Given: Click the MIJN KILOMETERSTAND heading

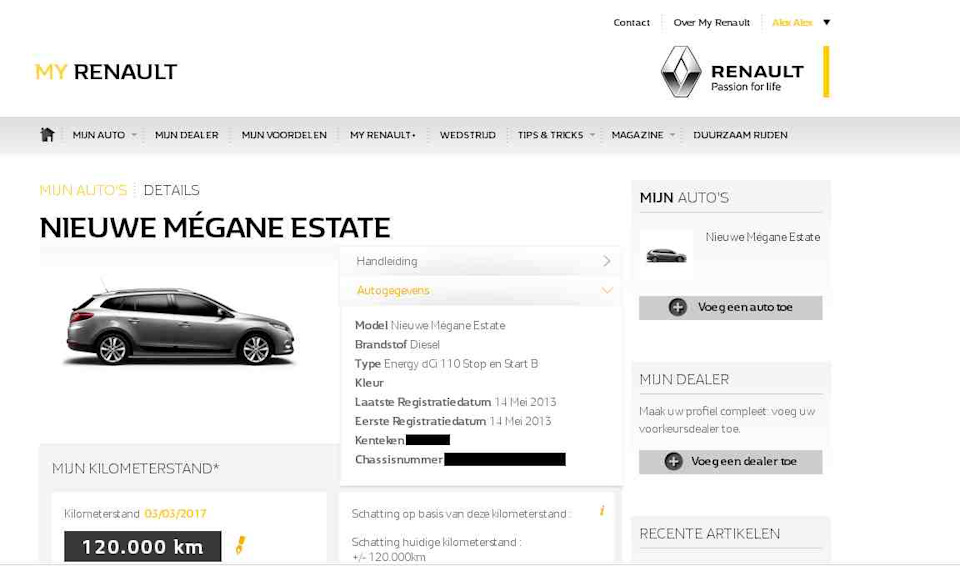Looking at the screenshot, I should coord(135,469).
